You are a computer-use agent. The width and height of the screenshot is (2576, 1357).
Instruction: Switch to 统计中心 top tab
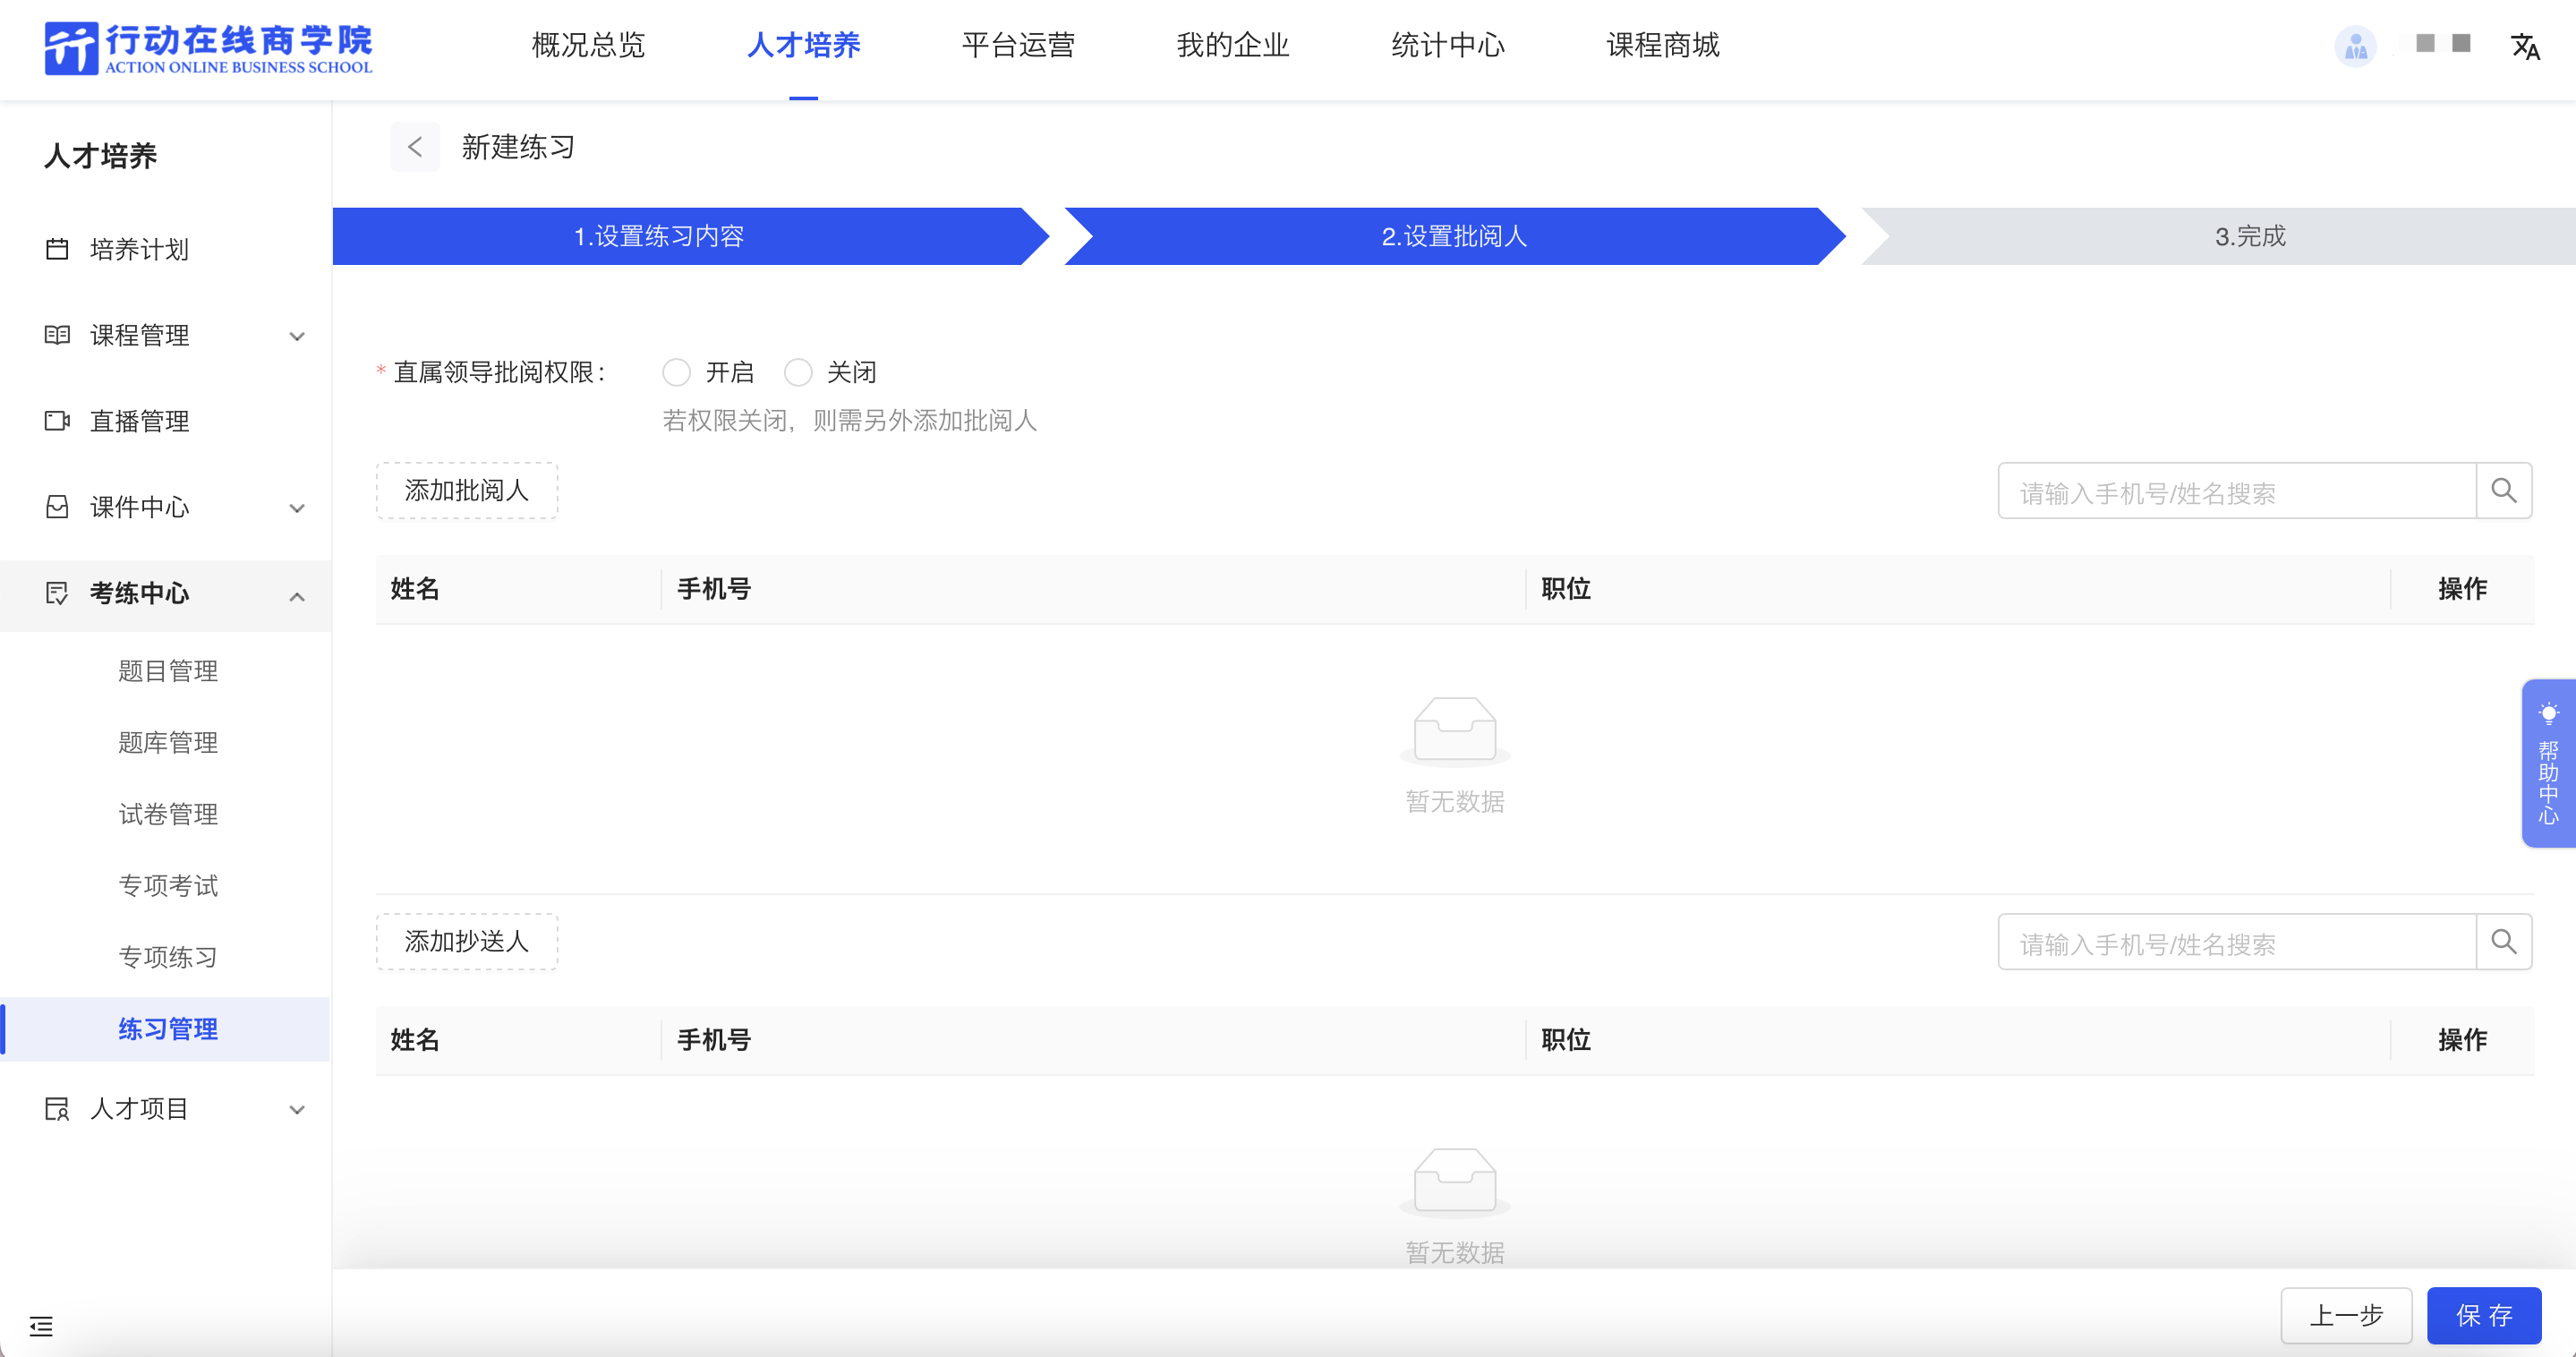[x=1448, y=45]
